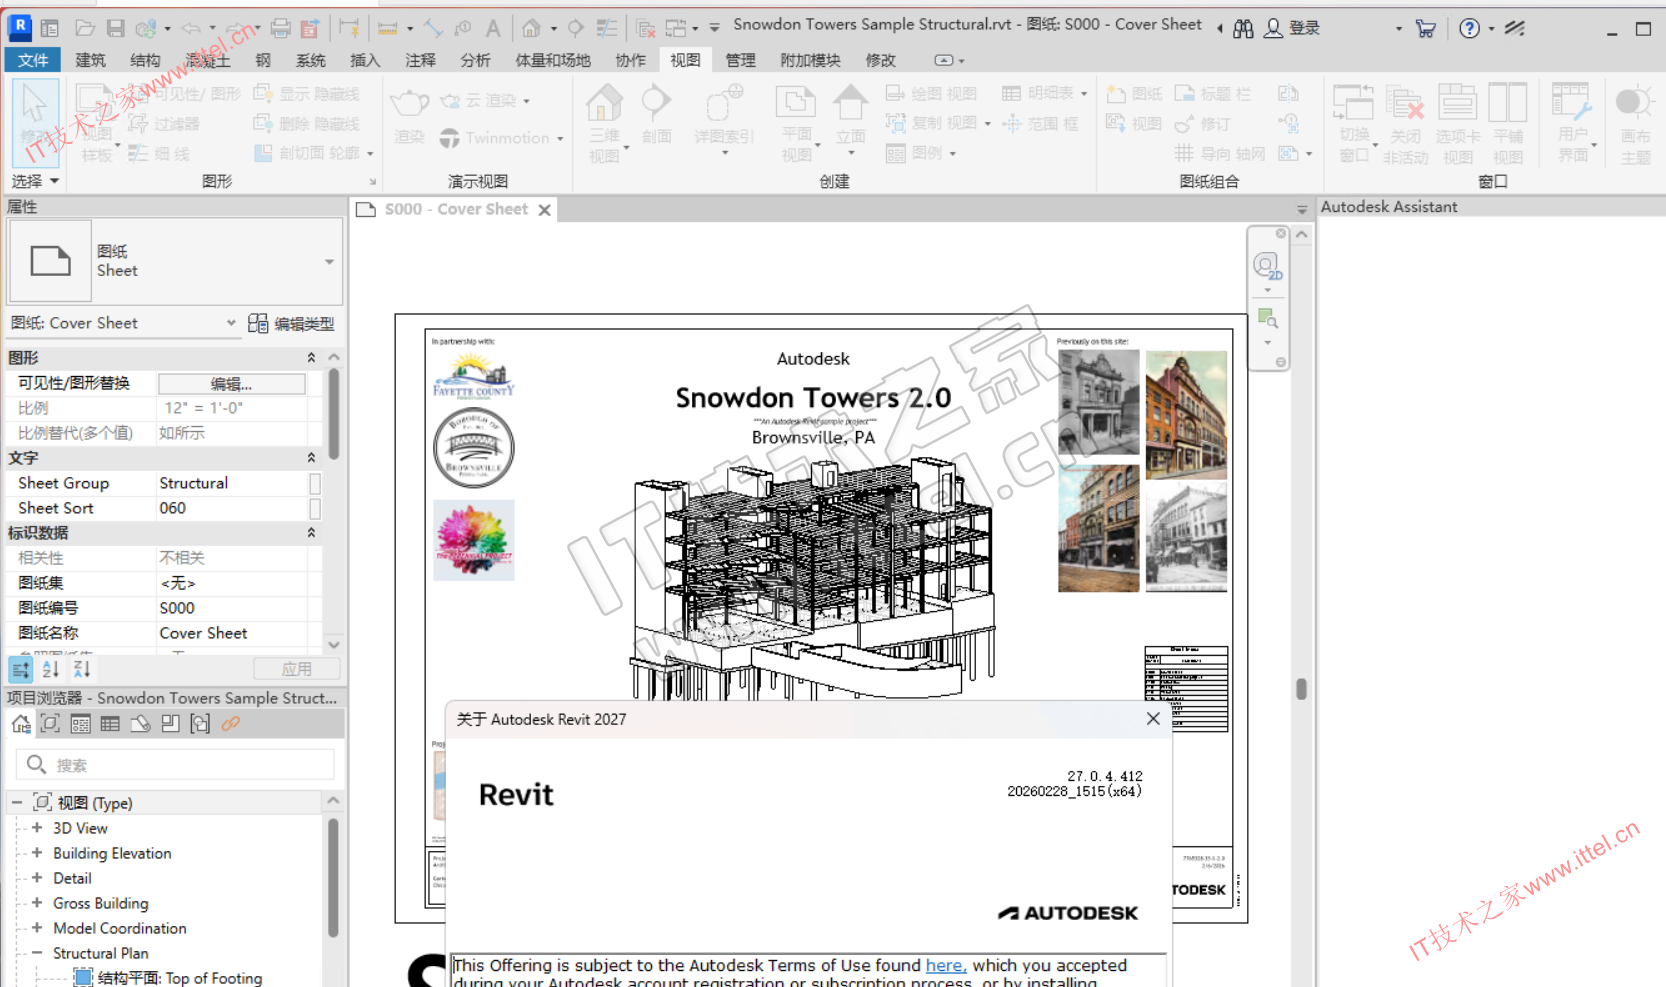Click the 编辑... button for visibility overrides

coord(231,384)
